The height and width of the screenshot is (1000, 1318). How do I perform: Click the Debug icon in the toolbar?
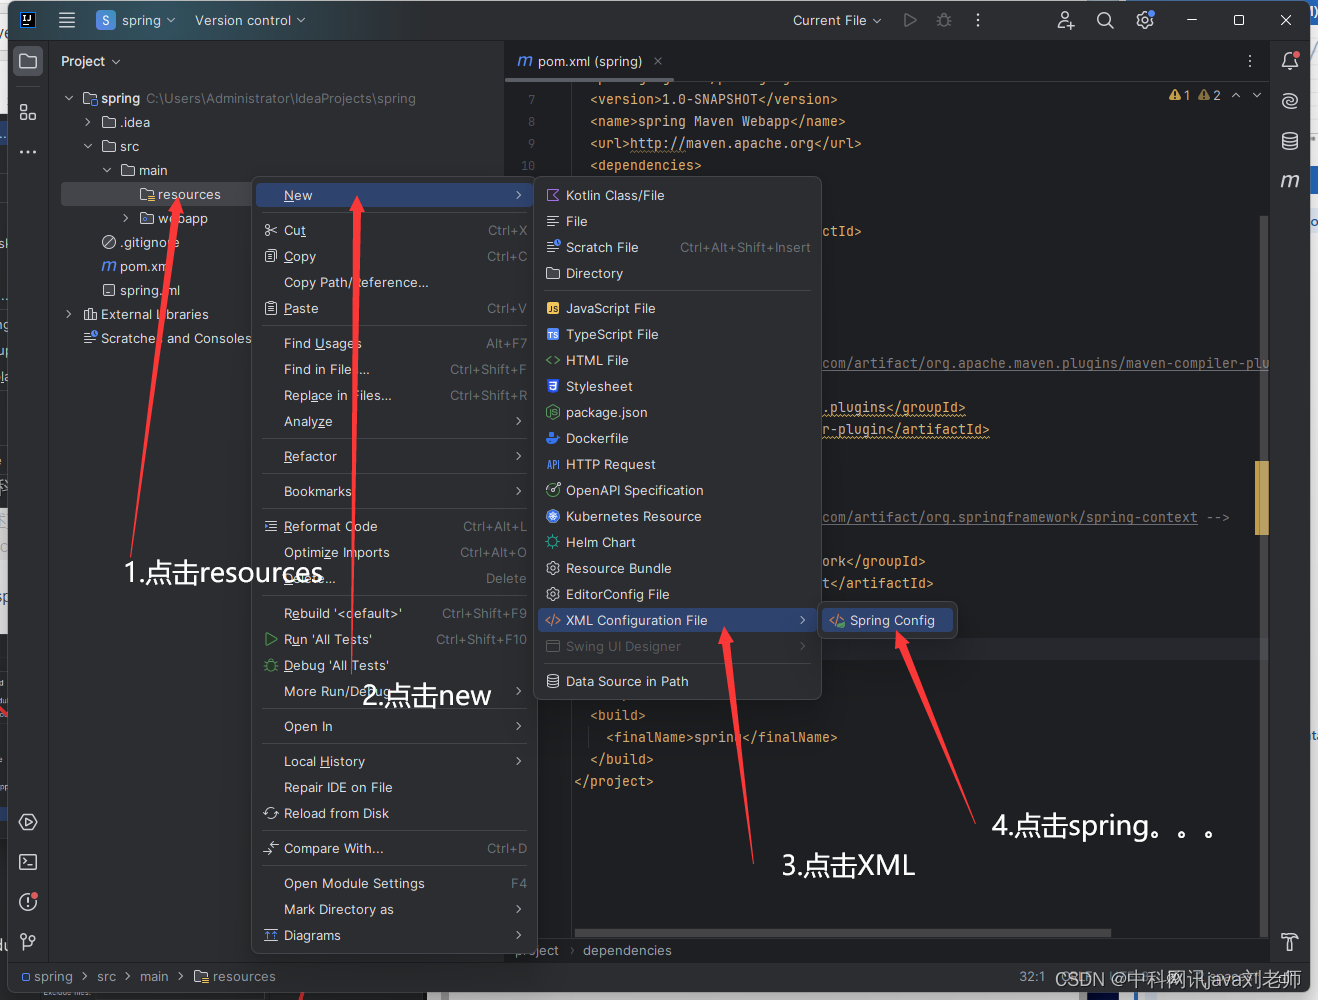coord(943,19)
